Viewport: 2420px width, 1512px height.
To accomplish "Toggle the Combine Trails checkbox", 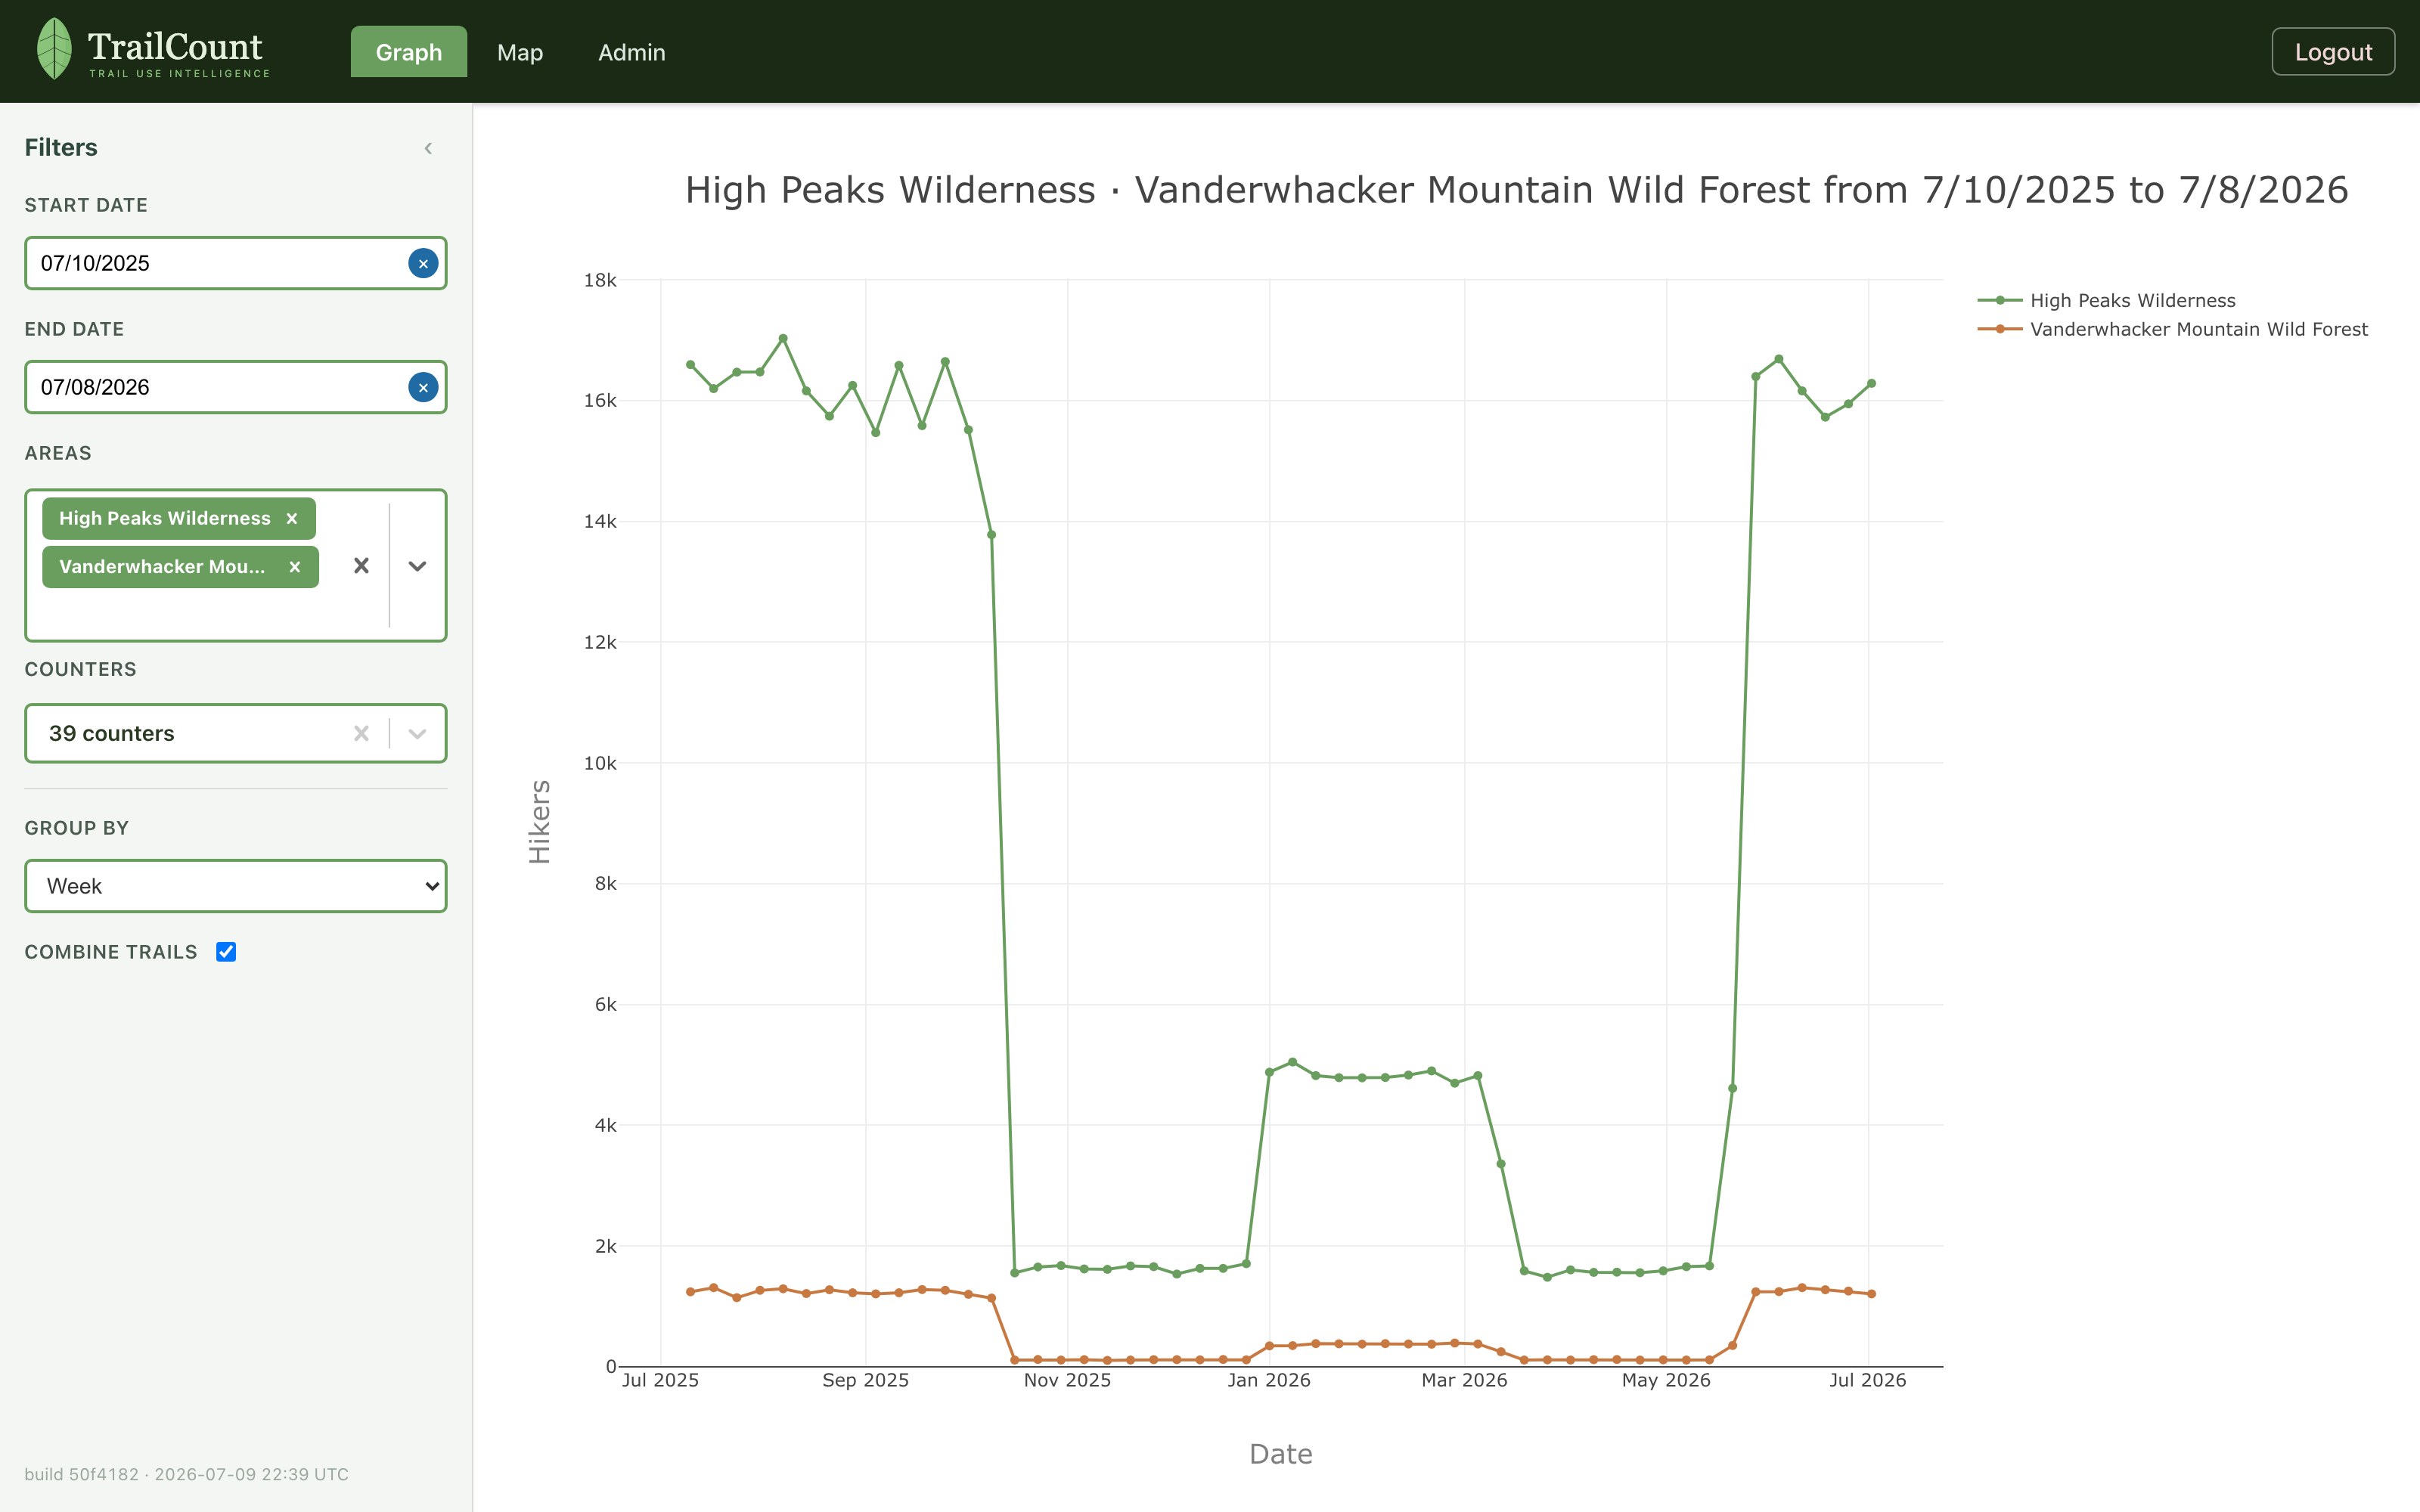I will pos(226,952).
